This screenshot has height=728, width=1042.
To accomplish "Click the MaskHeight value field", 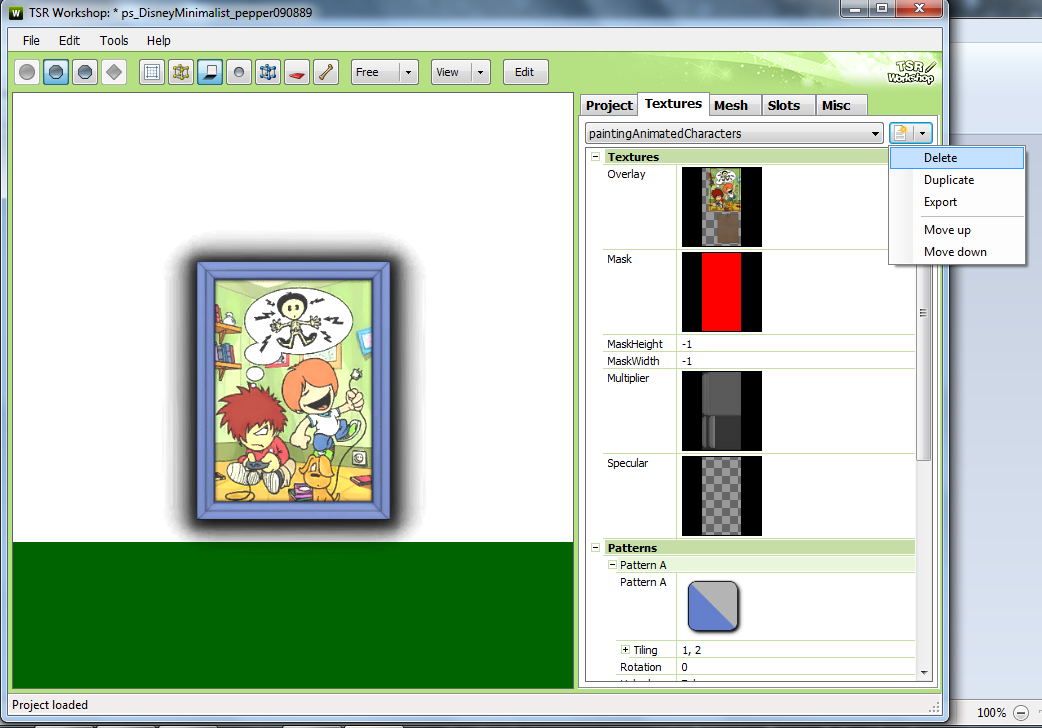I will click(x=796, y=344).
